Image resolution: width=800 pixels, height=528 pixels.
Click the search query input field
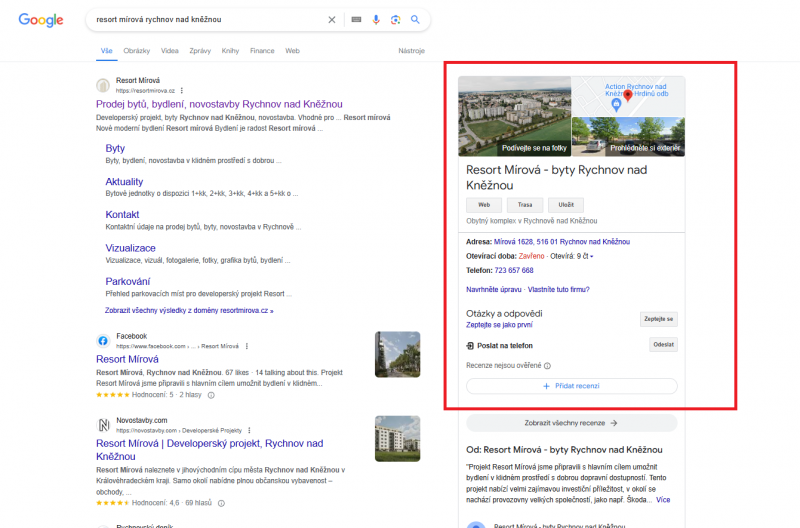pos(209,19)
